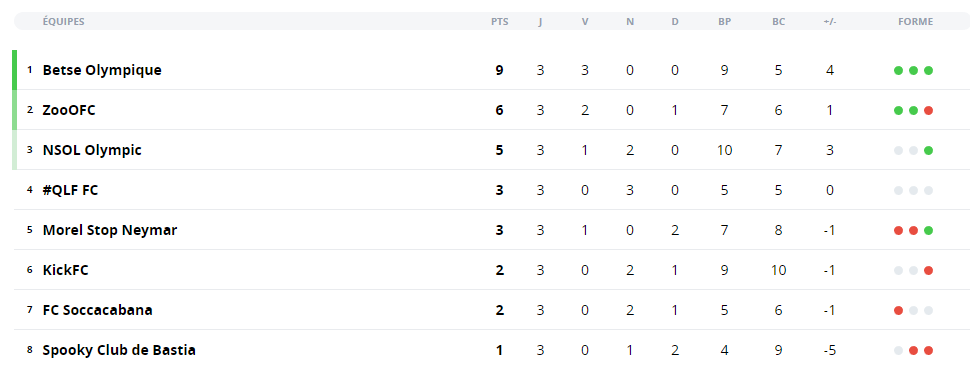Open Betse Olympique team row
Viewport: 970px width, 386px height.
(x=492, y=70)
